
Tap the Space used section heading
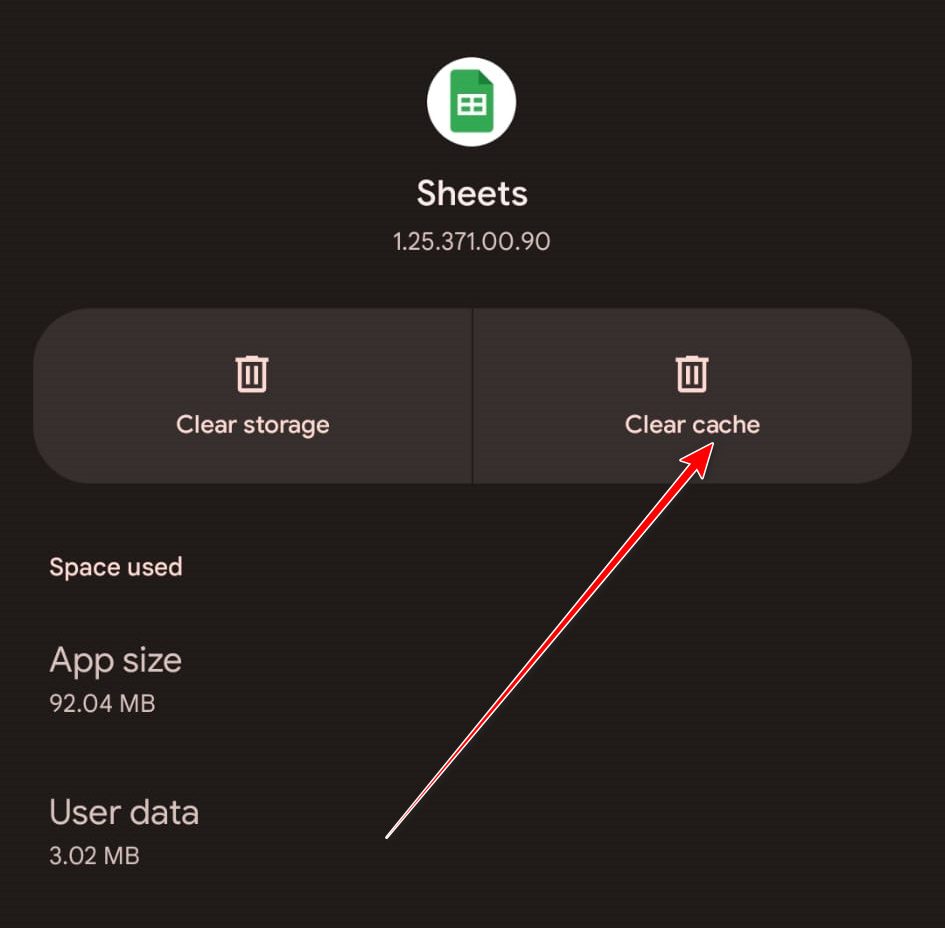(116, 567)
